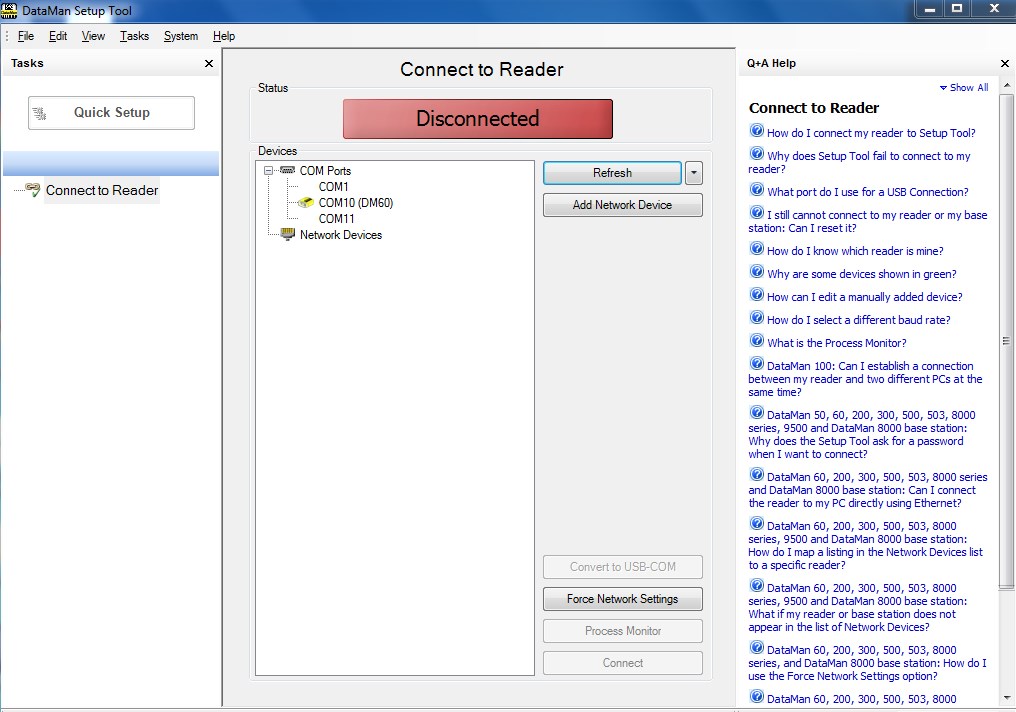Screen dimensions: 1016x712
Task: Open the View menu
Action: [93, 36]
